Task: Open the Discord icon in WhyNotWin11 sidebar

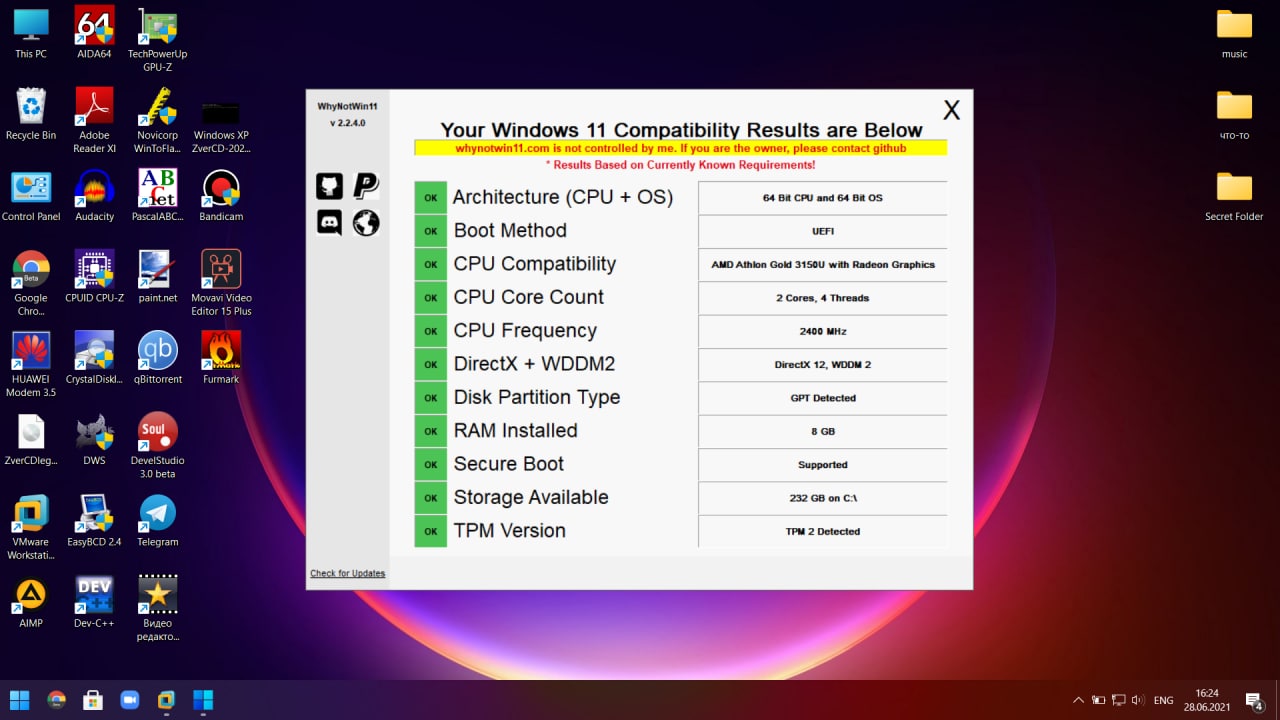Action: [x=329, y=222]
